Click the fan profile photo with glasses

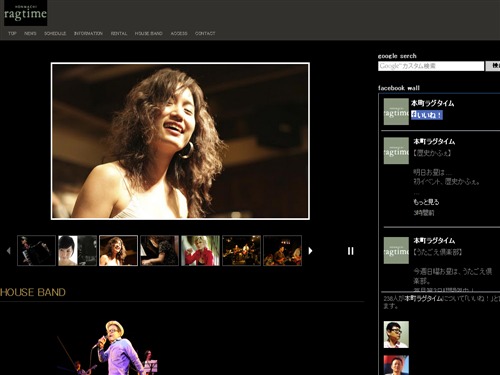(x=396, y=334)
